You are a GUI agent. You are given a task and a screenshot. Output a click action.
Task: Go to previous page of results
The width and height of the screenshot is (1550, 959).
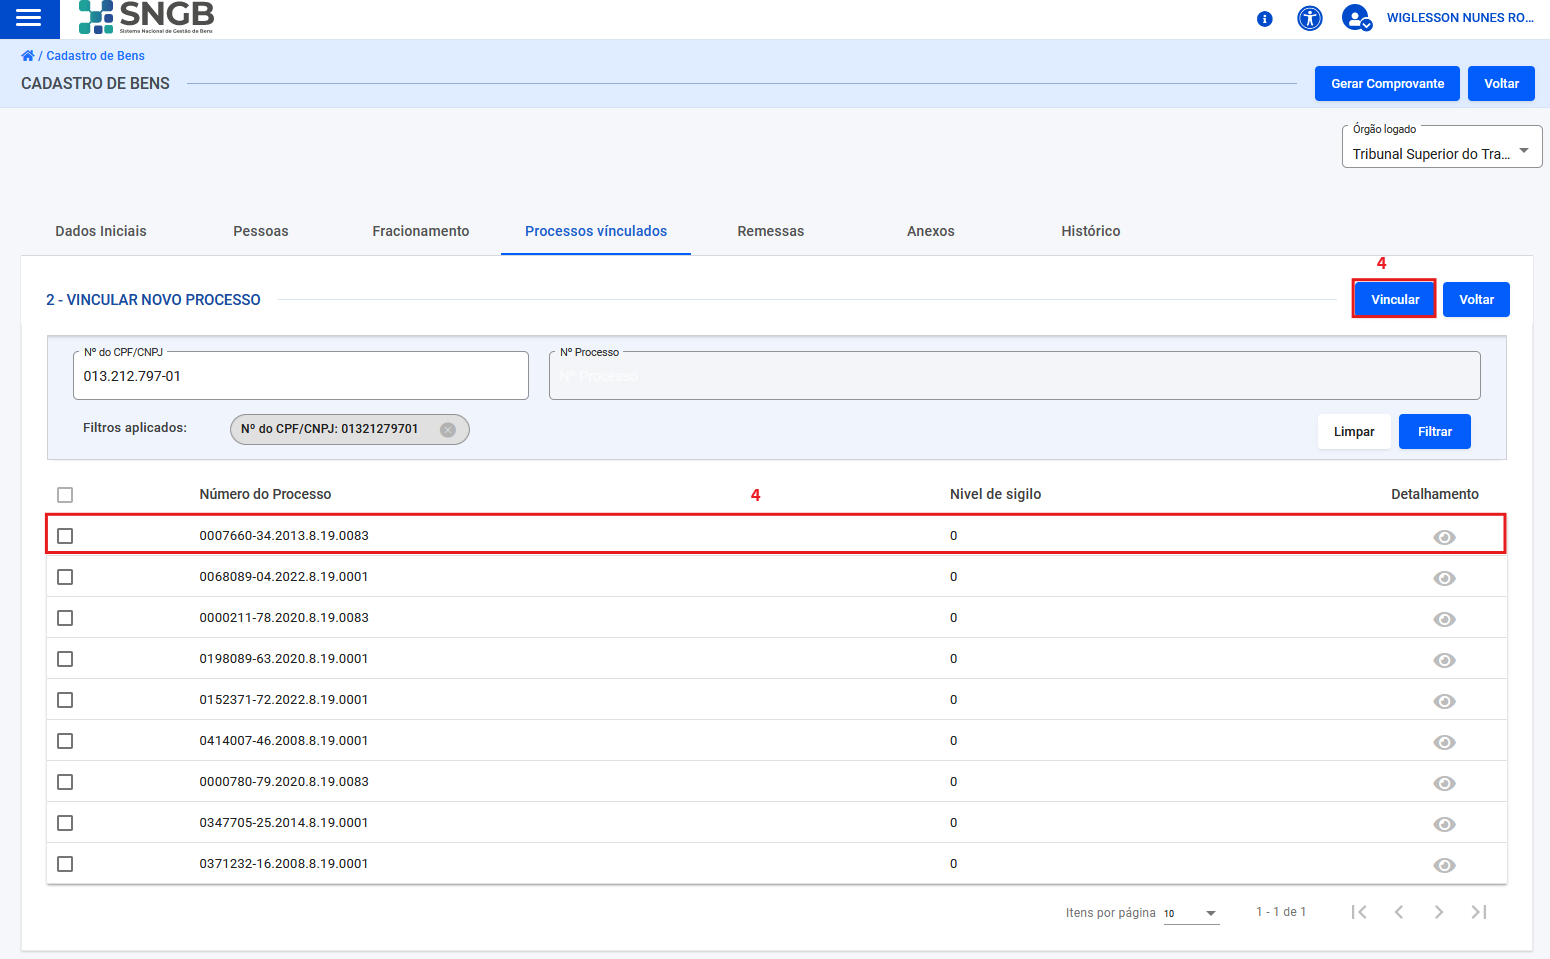click(x=1399, y=912)
